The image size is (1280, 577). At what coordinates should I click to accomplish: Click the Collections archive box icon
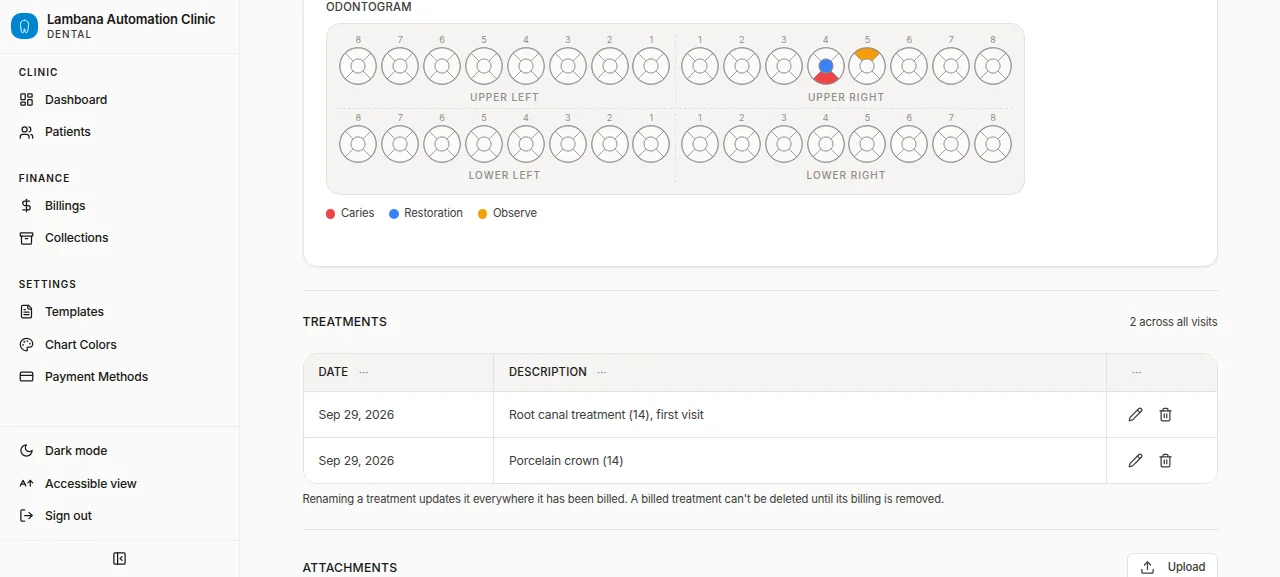coord(27,238)
